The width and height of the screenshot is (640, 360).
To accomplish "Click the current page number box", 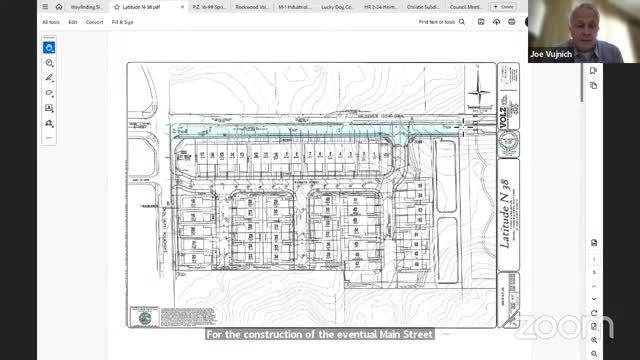I will click(x=594, y=259).
